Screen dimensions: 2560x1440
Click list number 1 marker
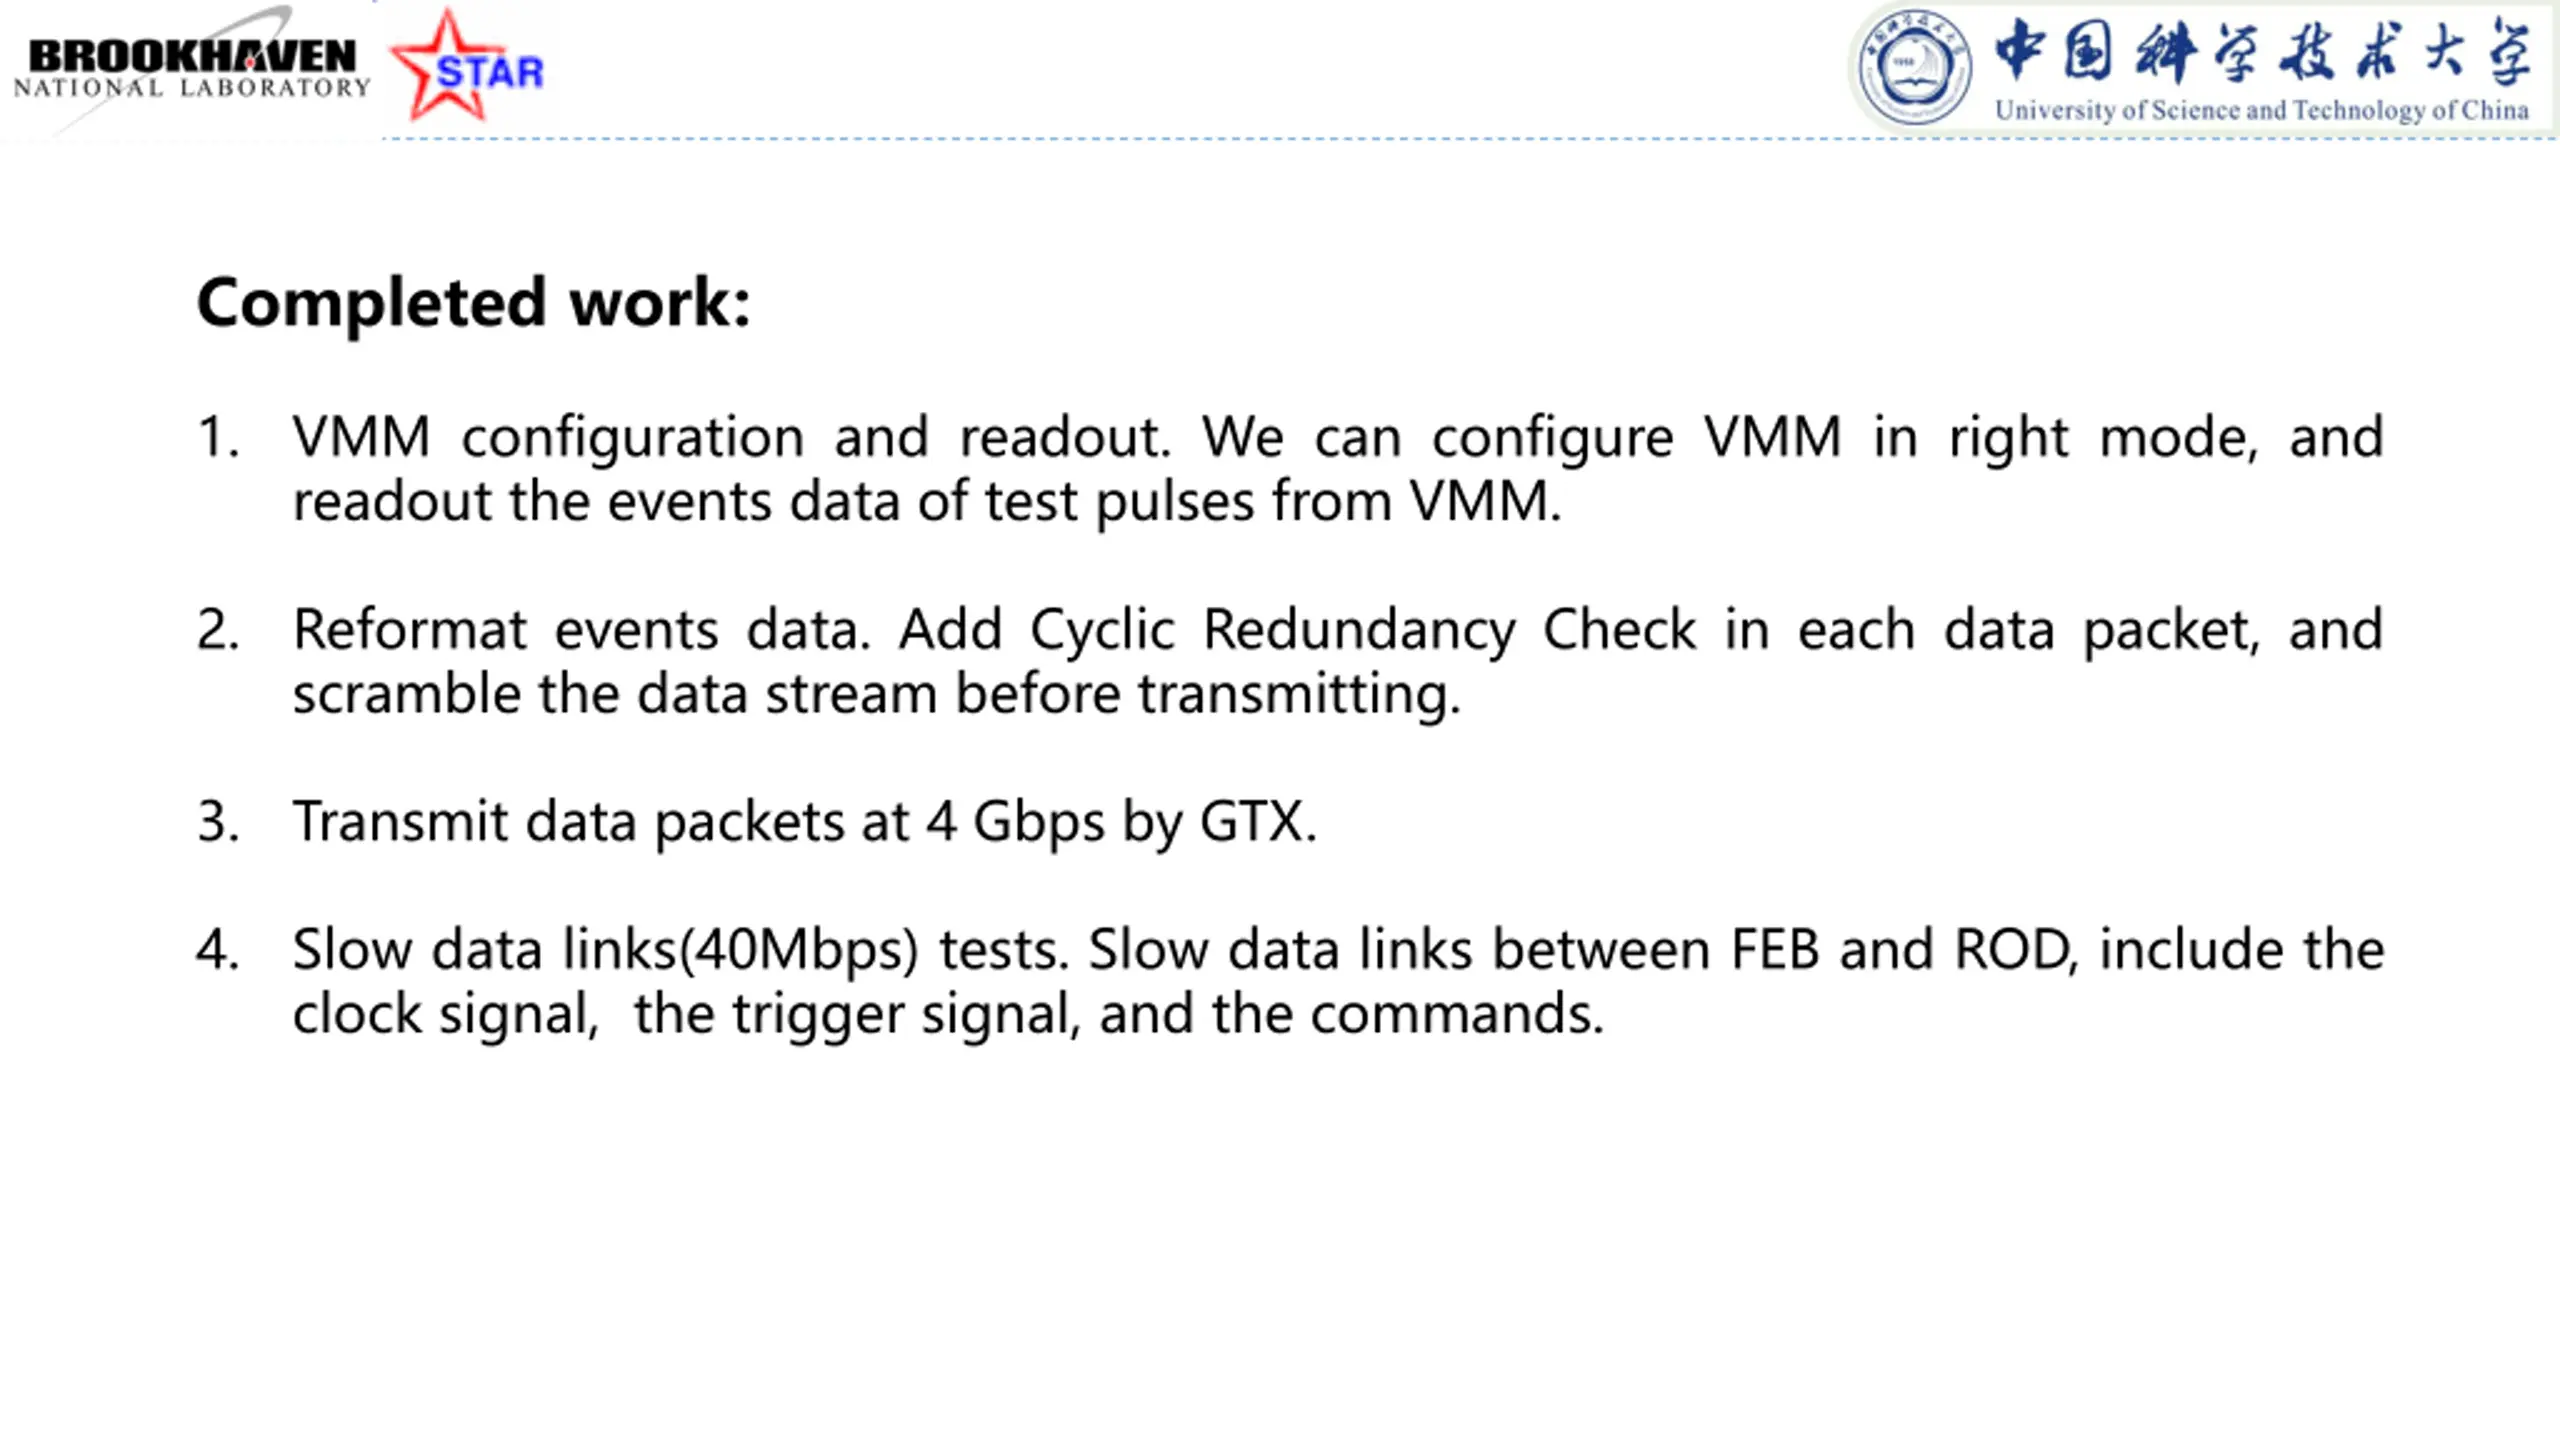pos(218,437)
